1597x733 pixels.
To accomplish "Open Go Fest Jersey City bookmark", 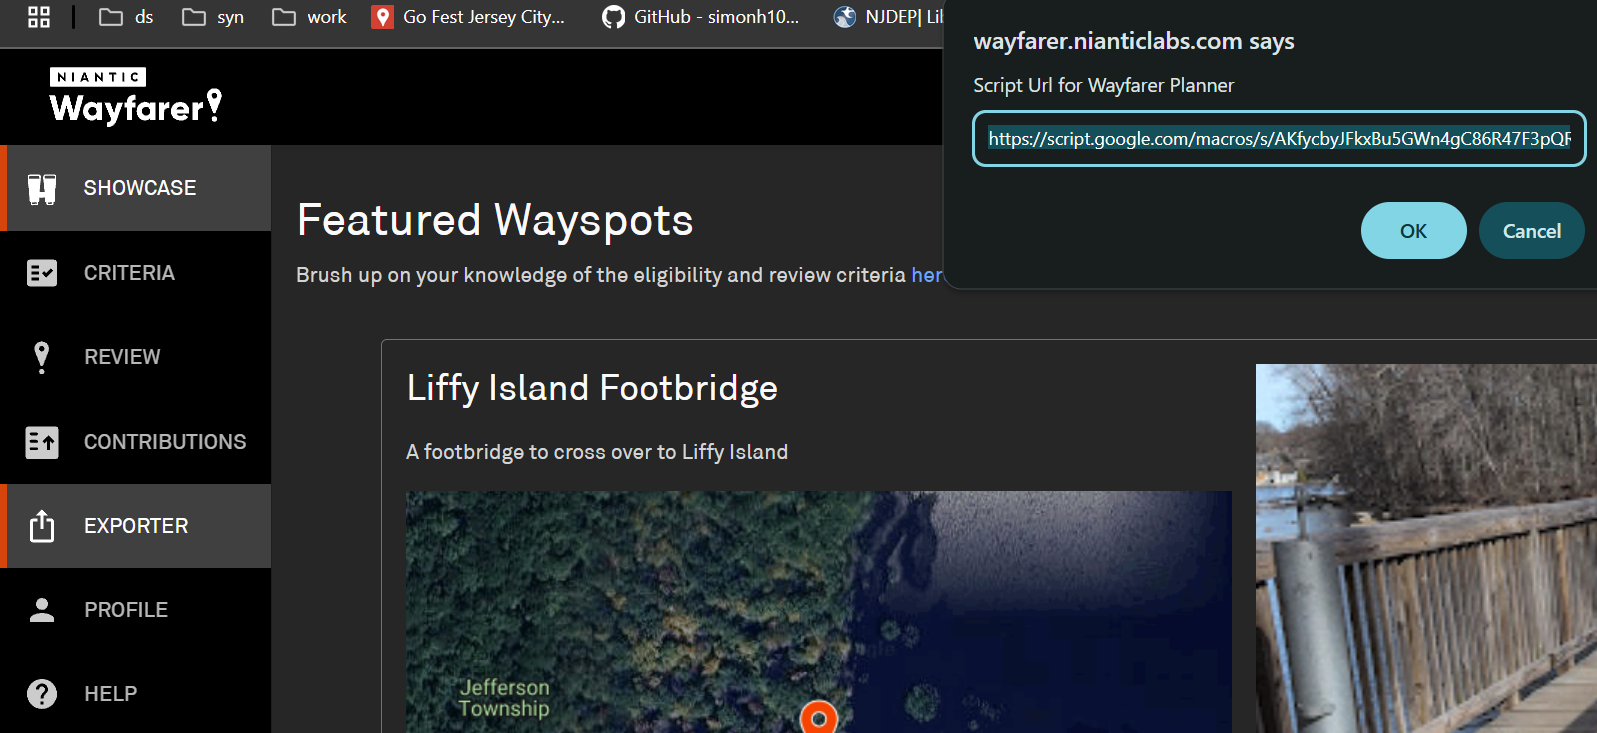I will tap(468, 17).
